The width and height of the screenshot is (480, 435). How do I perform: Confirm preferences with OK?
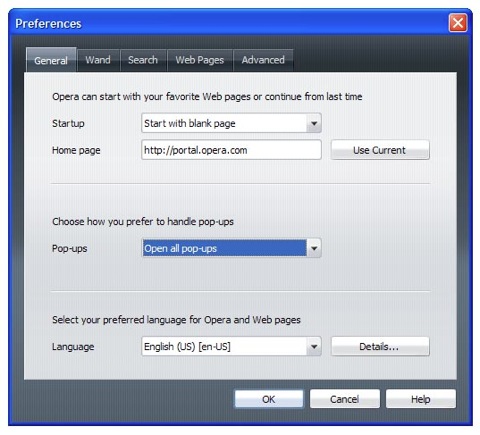coord(269,399)
